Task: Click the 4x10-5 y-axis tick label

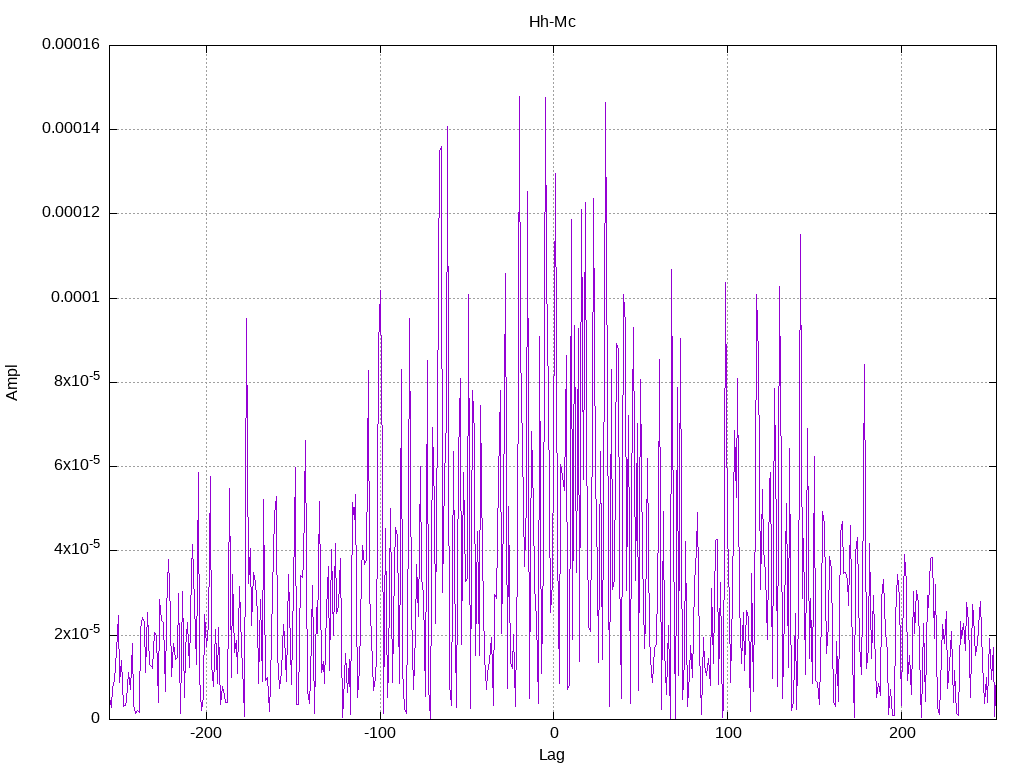Action: (x=77, y=549)
